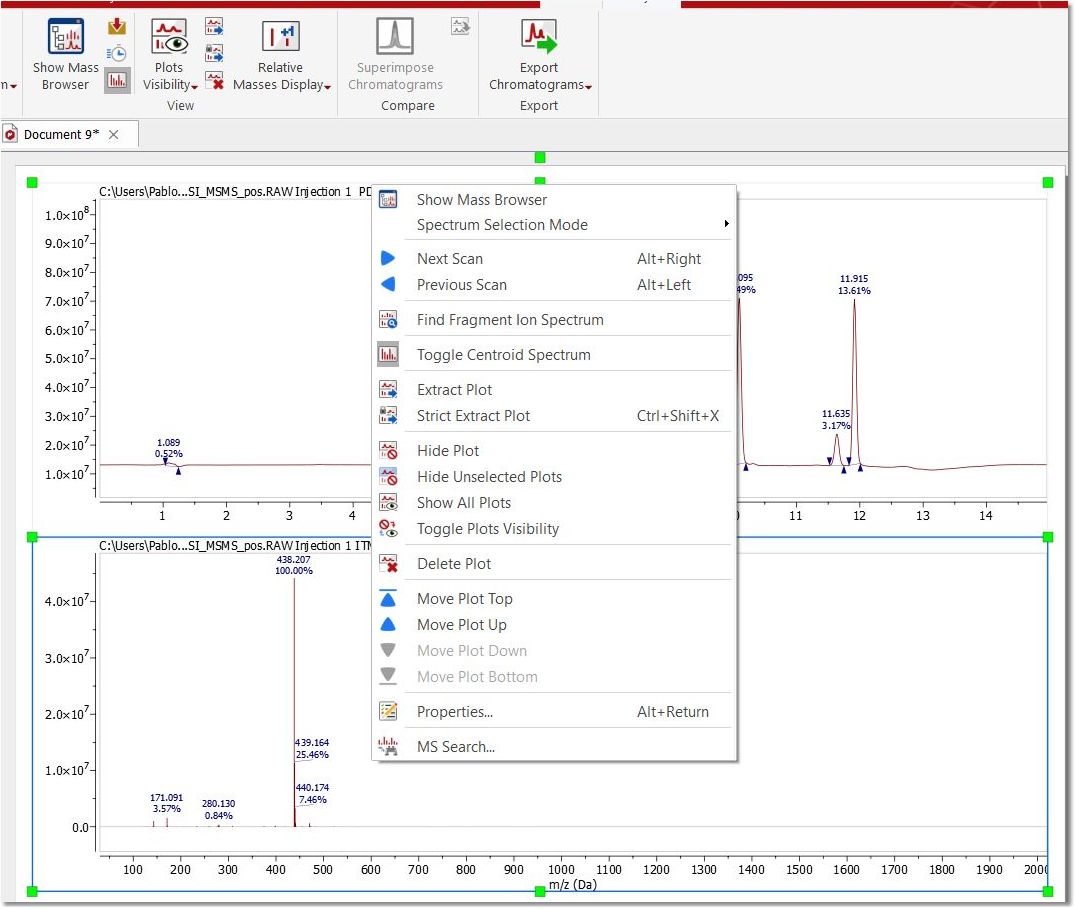Viewport: 1075px width, 909px height.
Task: Choose Previous Scan from the context menu
Action: 461,285
